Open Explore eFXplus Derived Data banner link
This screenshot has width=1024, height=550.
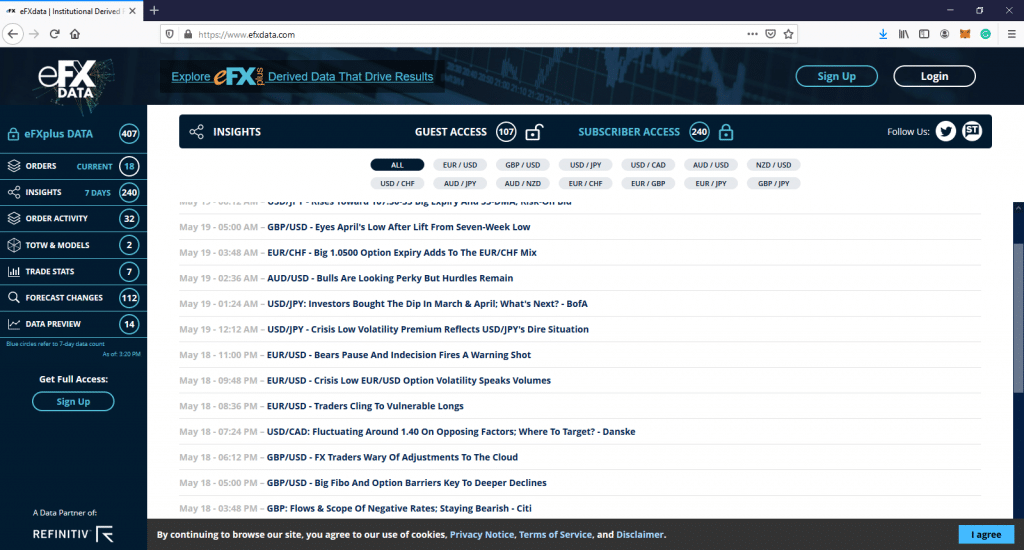[x=302, y=76]
